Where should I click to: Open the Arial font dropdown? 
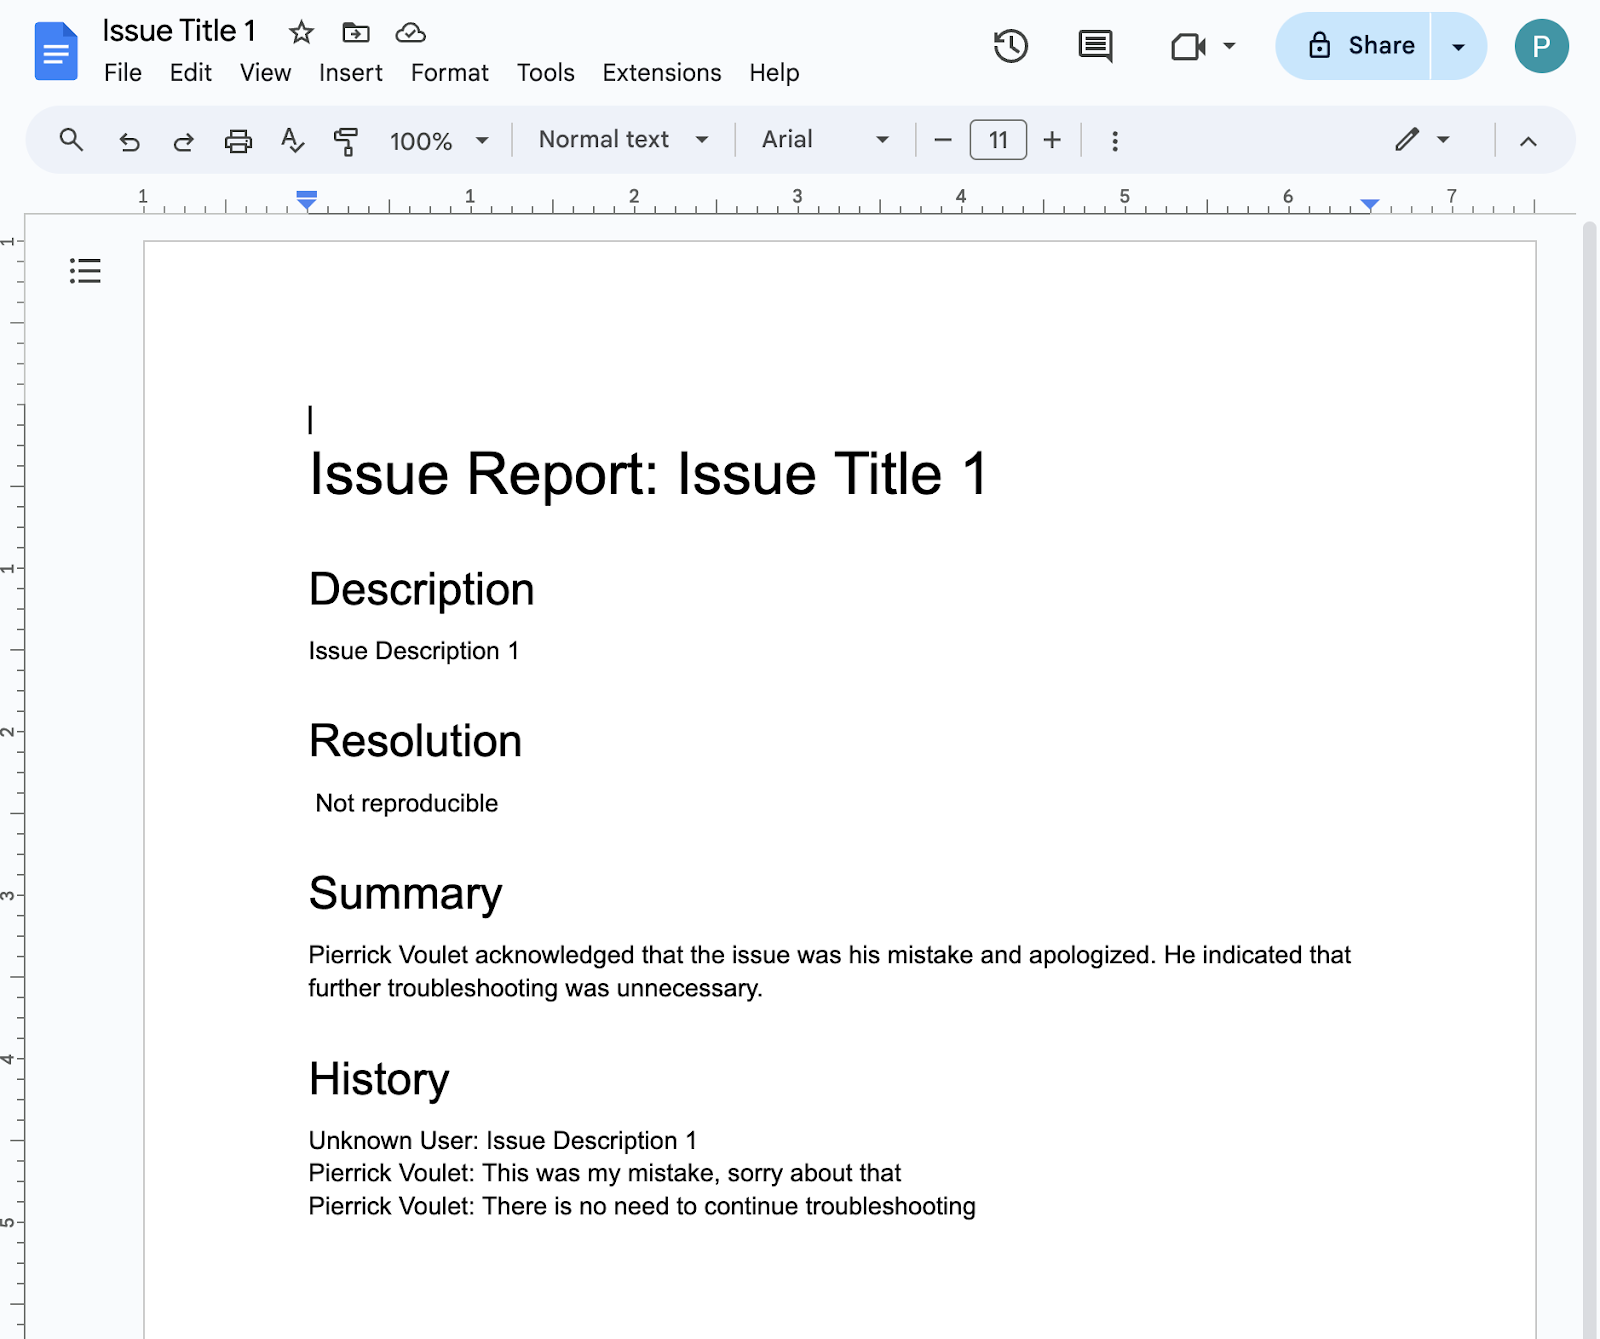(824, 140)
